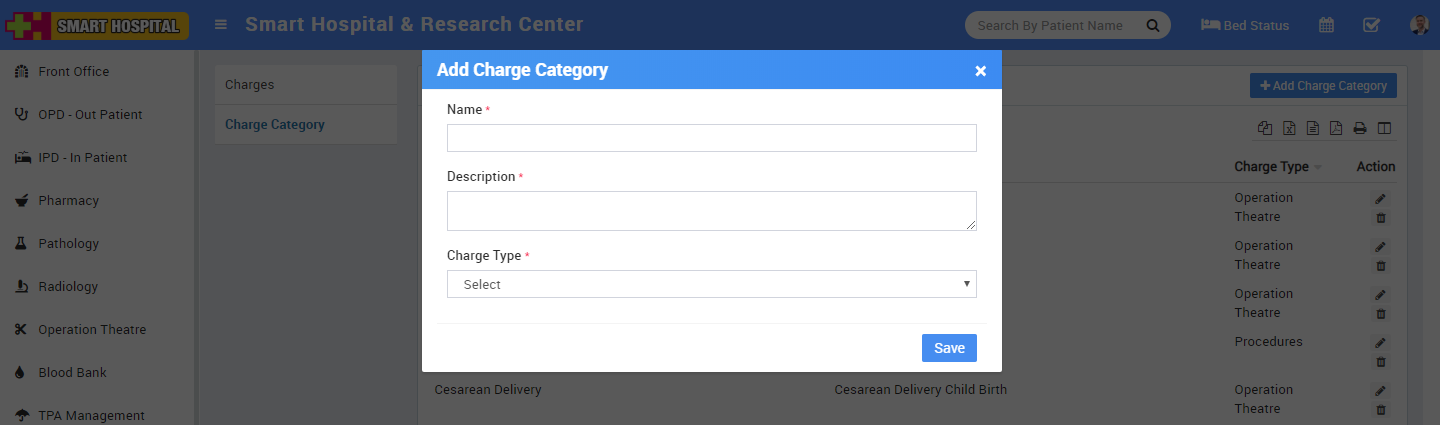Click the patient search magnifier icon
The image size is (1440, 425).
pyautogui.click(x=1152, y=25)
